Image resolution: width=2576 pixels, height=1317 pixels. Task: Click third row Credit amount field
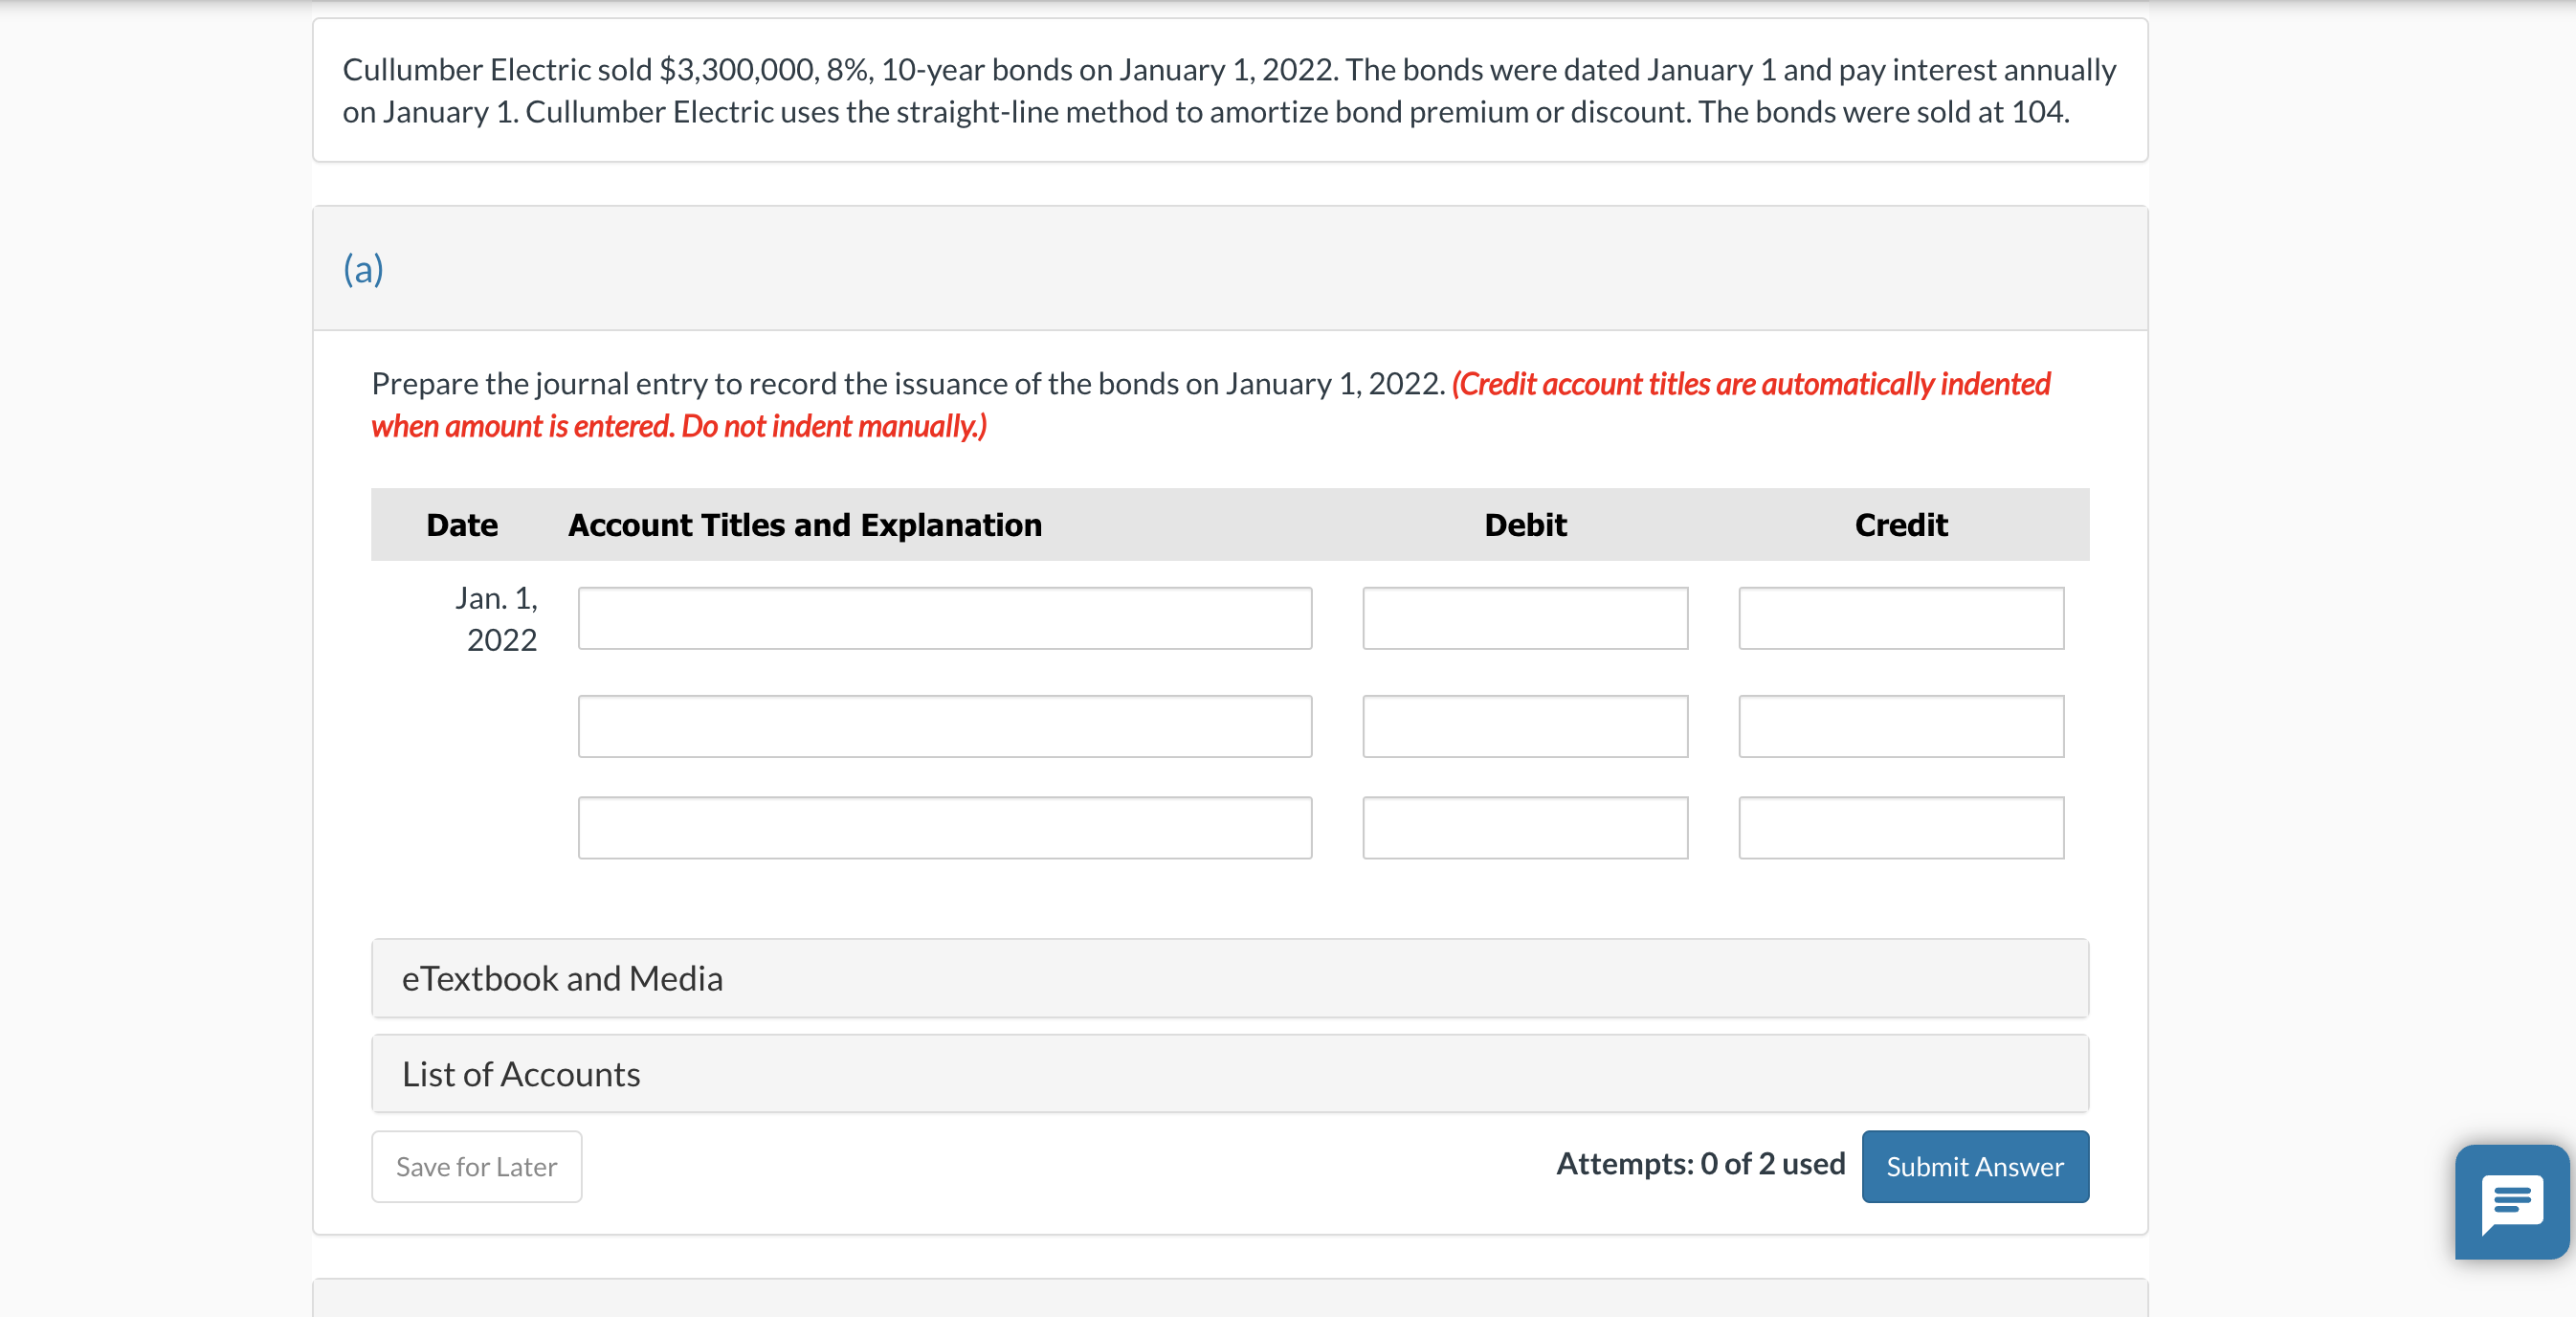[x=1901, y=827]
